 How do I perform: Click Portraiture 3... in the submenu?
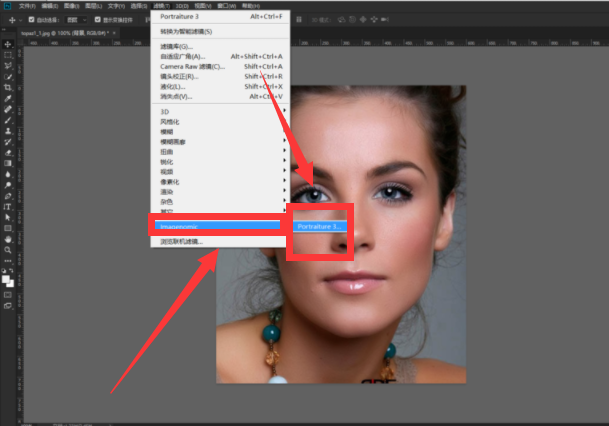click(320, 226)
